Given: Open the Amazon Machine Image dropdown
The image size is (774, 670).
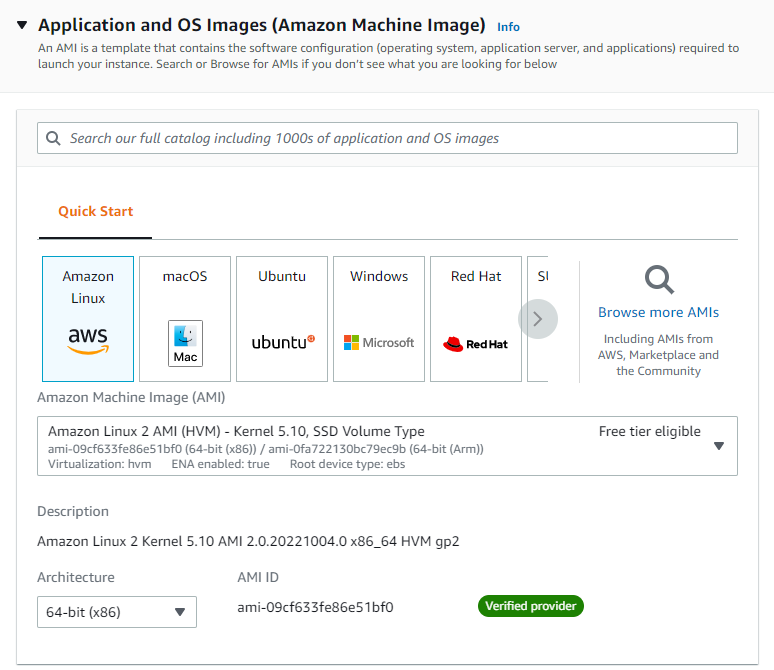Looking at the screenshot, I should [387, 446].
